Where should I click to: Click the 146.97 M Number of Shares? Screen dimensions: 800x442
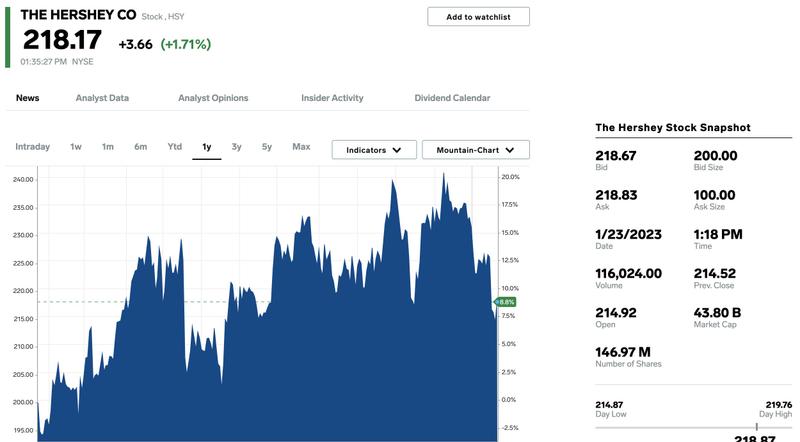[623, 352]
